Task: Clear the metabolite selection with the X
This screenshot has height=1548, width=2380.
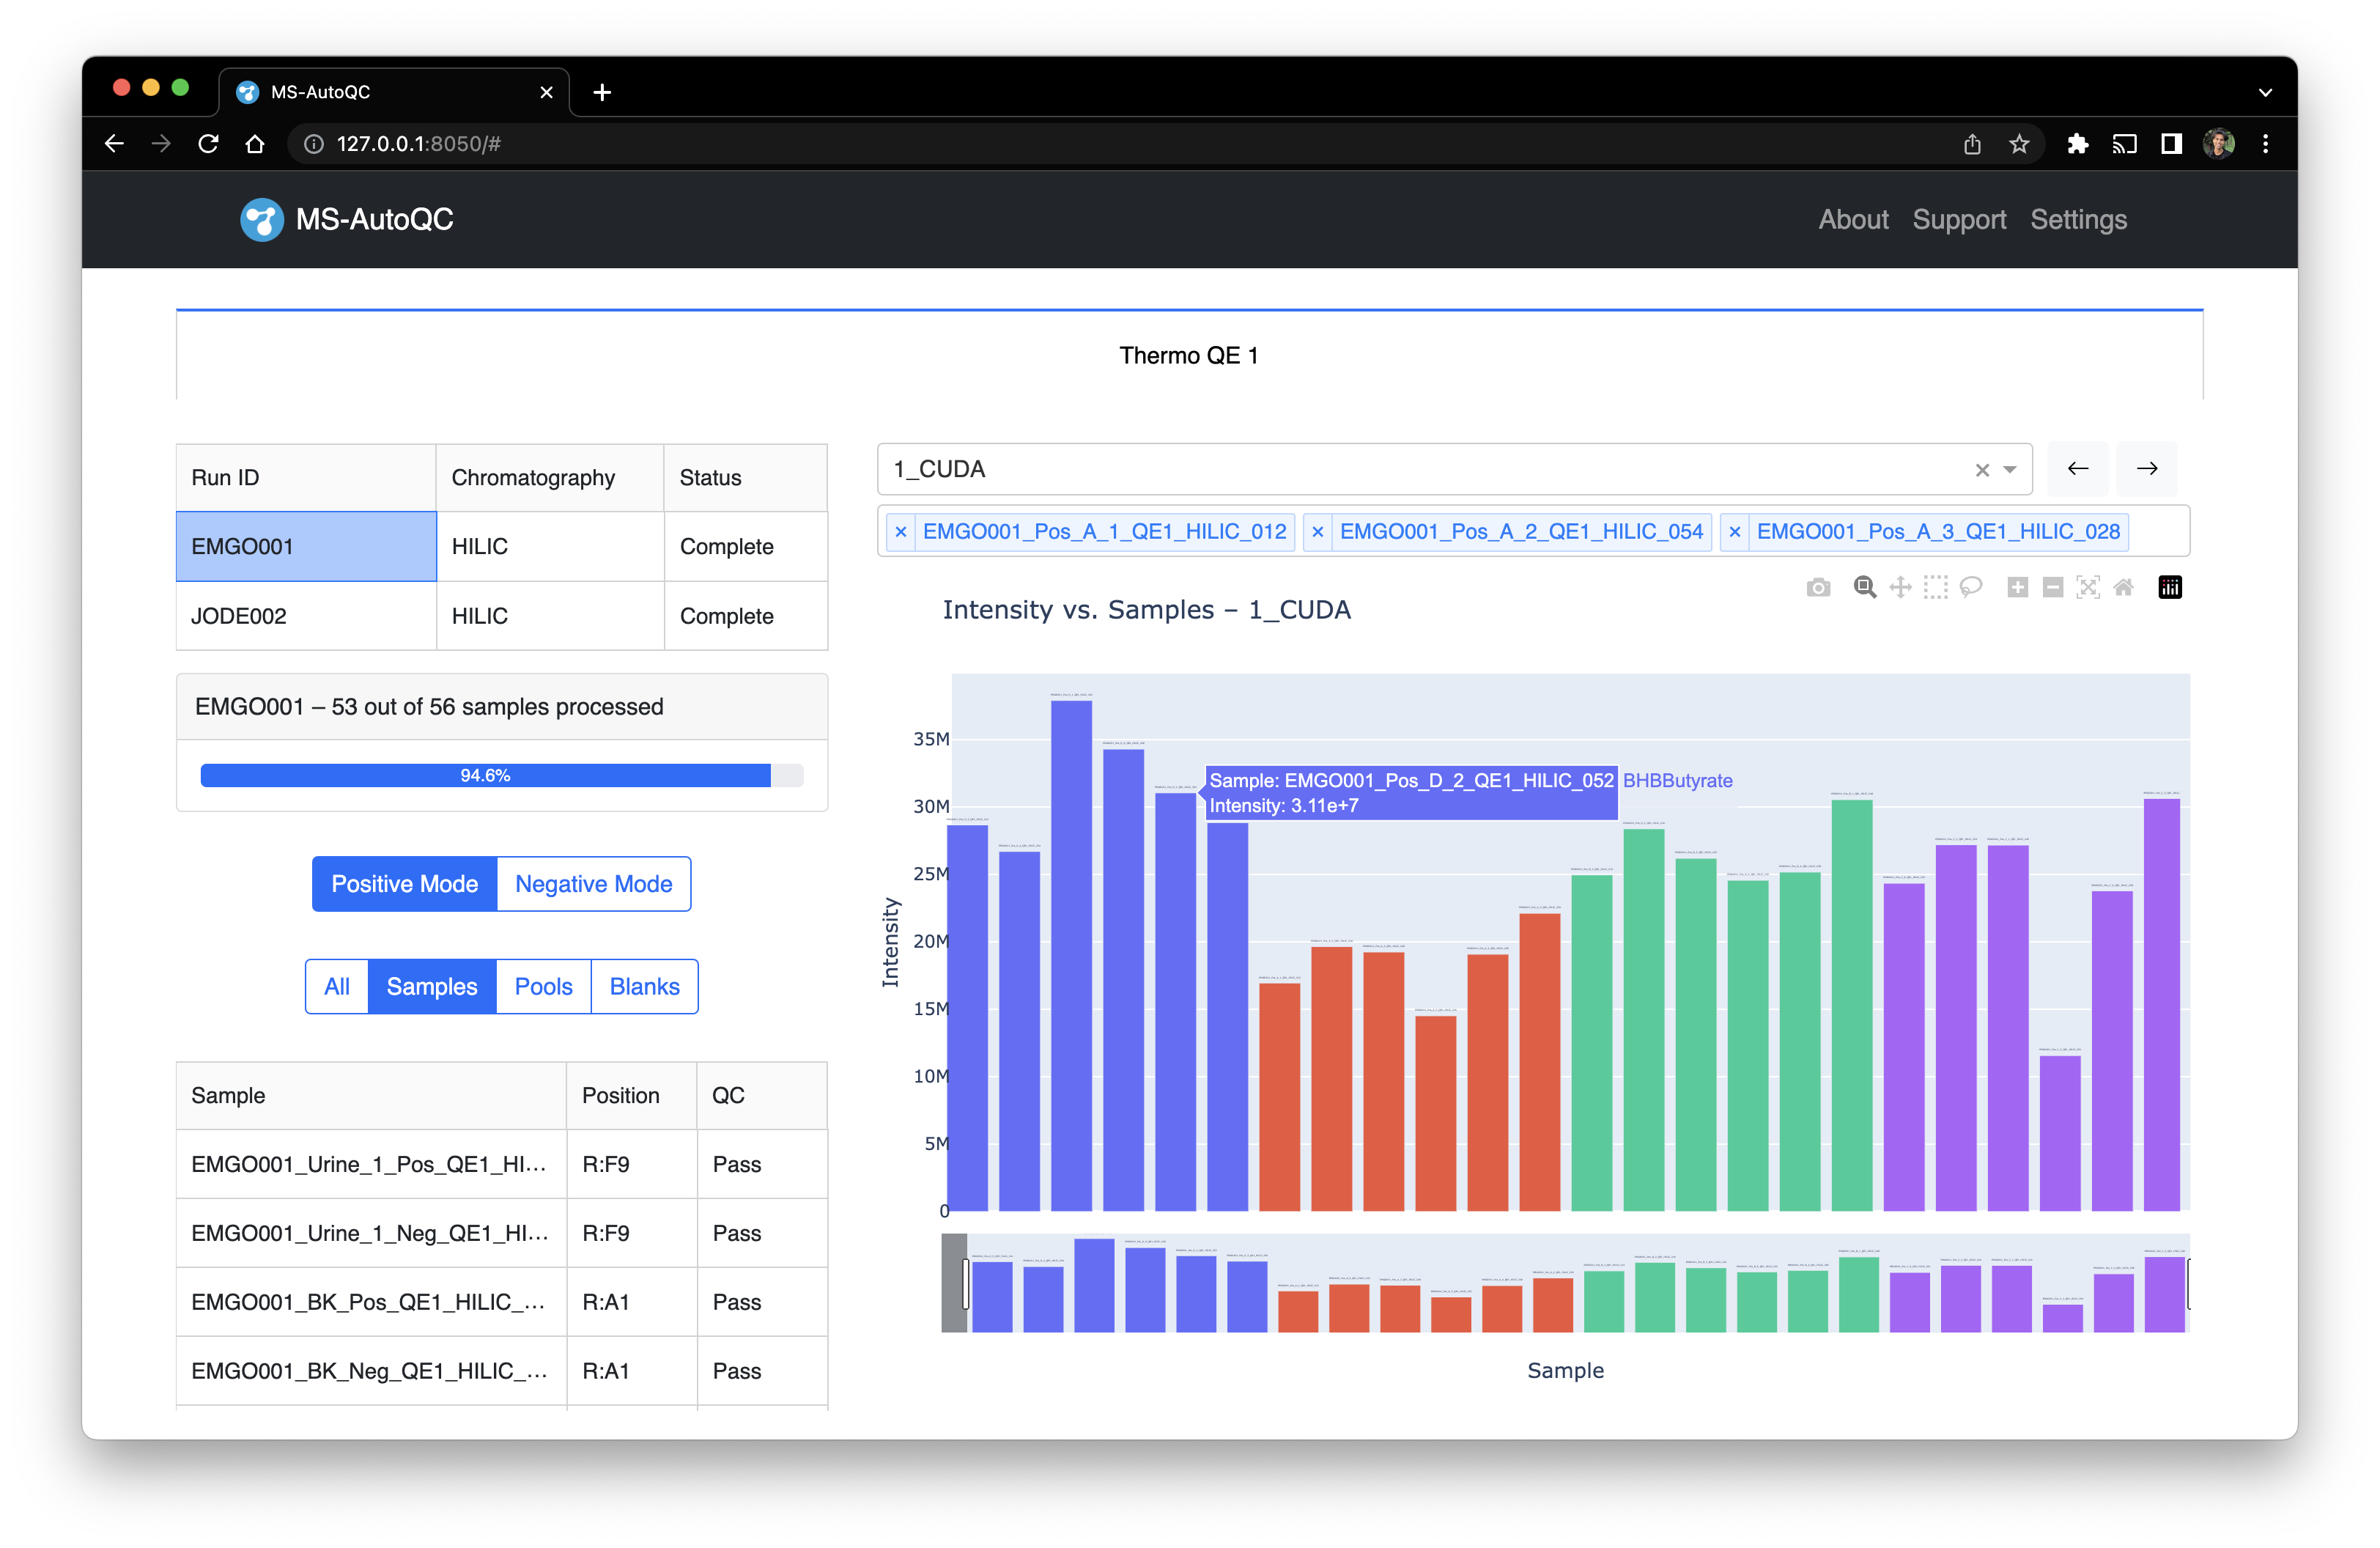Action: pyautogui.click(x=1983, y=469)
